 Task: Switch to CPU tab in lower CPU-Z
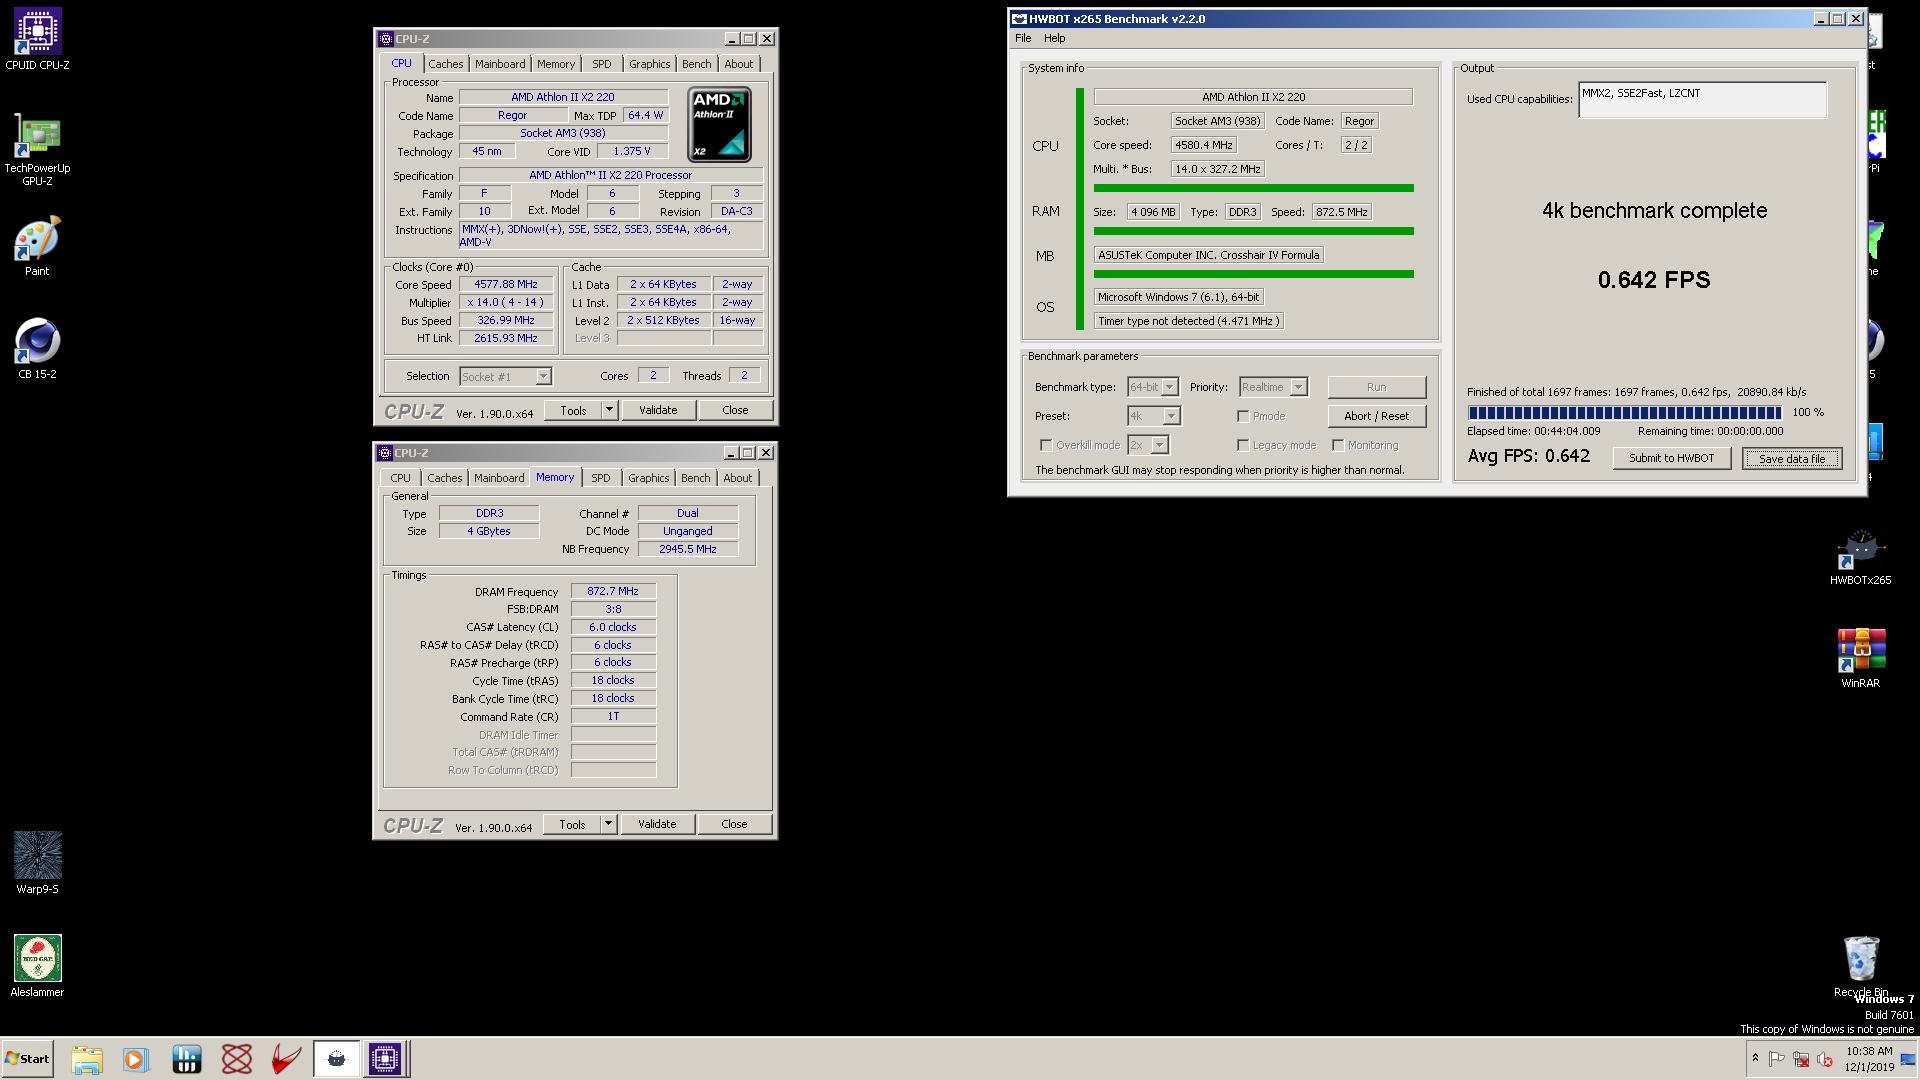pyautogui.click(x=401, y=478)
